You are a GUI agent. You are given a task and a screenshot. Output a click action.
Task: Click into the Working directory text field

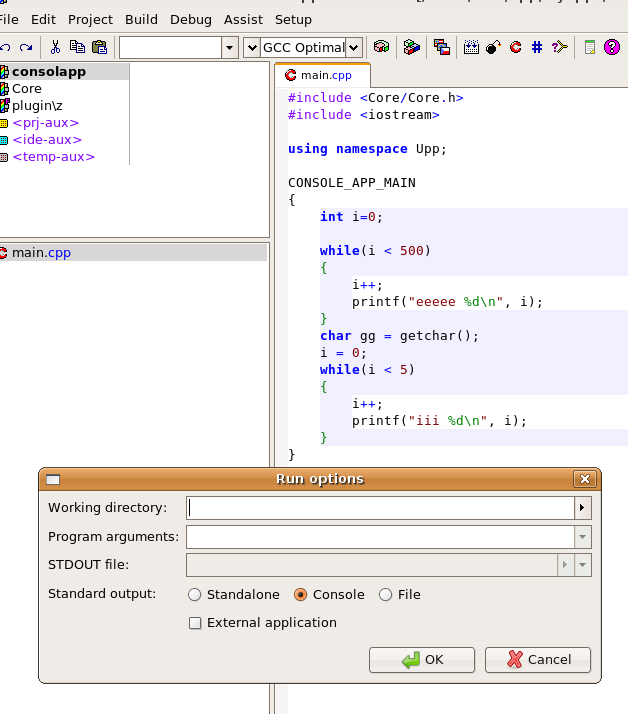coord(380,508)
